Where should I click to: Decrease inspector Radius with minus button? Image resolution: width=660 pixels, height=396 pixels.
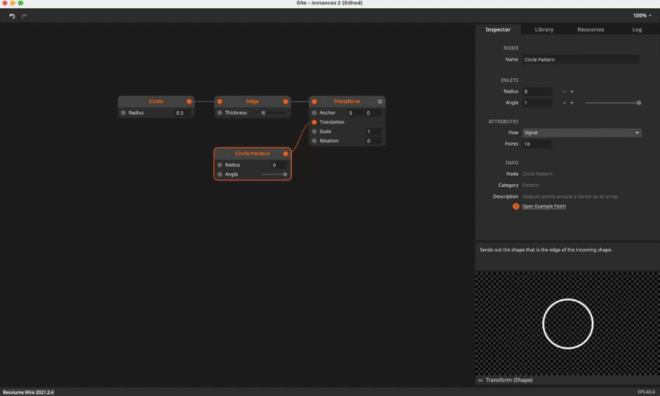click(x=564, y=91)
